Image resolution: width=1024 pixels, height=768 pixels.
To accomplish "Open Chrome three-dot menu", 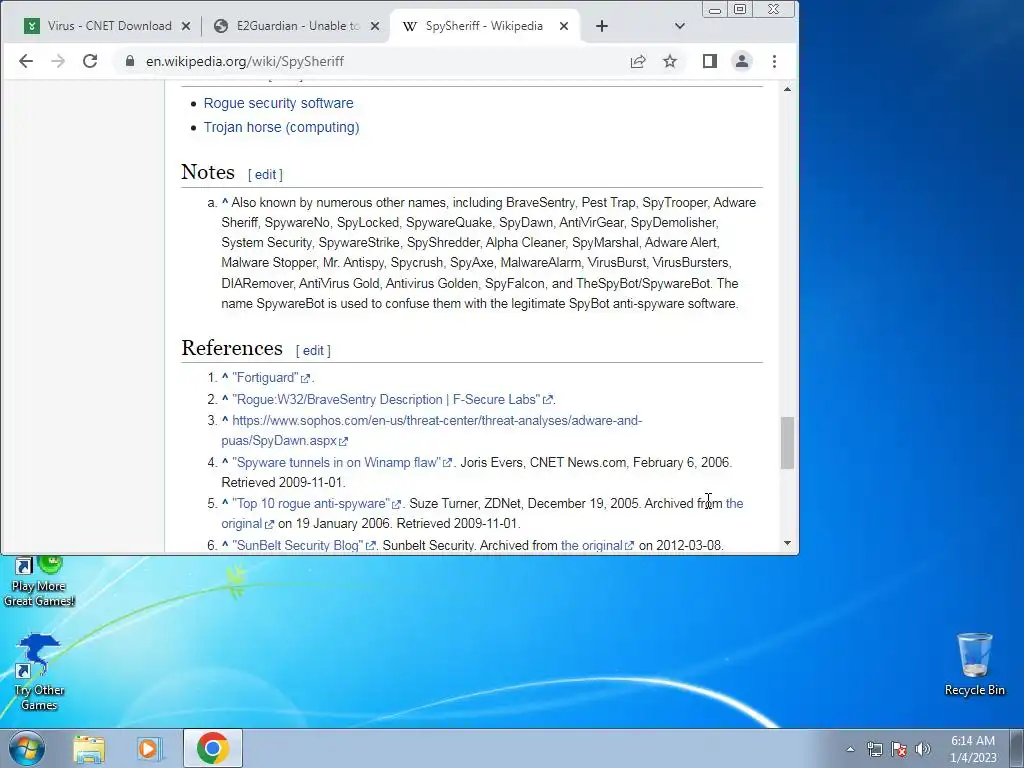I will point(775,61).
